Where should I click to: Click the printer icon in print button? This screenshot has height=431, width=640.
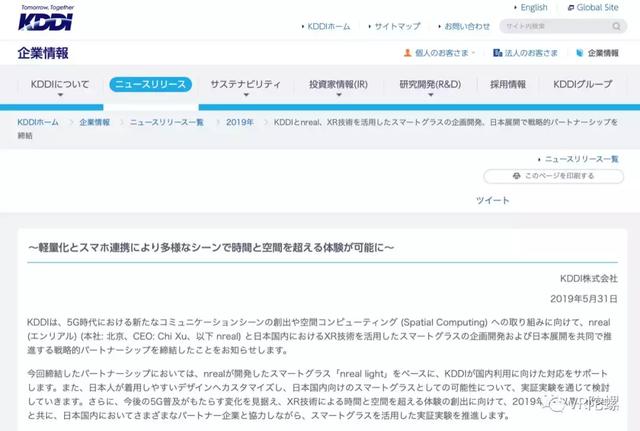click(517, 176)
